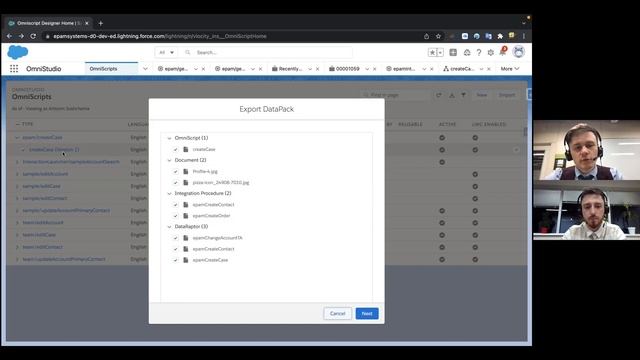
Task: Add page to Salesforce favorites star
Action: 432,52
